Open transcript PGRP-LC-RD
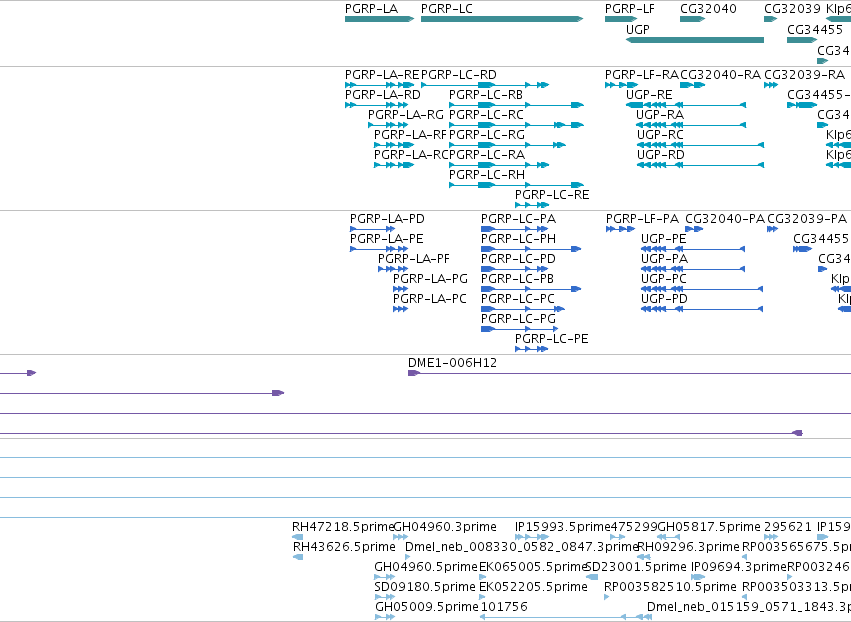Image resolution: width=851 pixels, height=622 pixels. pyautogui.click(x=485, y=85)
